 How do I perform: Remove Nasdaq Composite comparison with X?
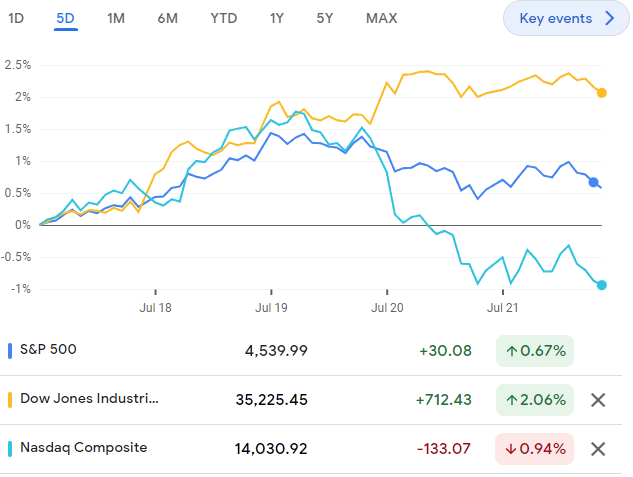pyautogui.click(x=598, y=449)
